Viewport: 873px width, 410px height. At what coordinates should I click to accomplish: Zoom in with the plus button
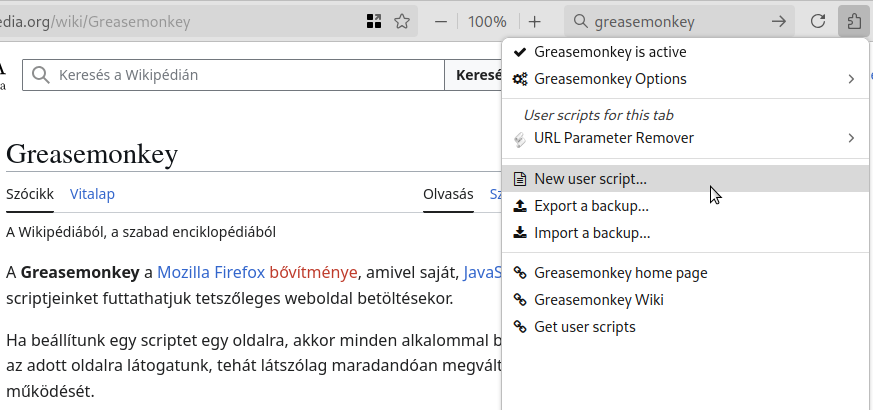pos(534,22)
